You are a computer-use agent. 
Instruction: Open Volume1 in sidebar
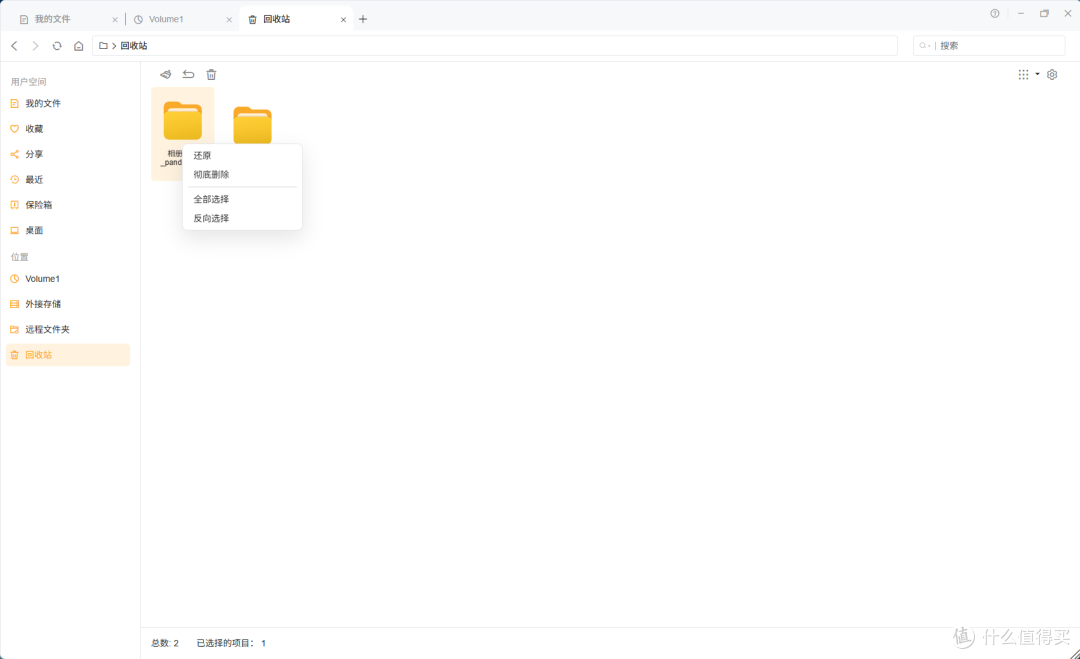click(x=68, y=279)
